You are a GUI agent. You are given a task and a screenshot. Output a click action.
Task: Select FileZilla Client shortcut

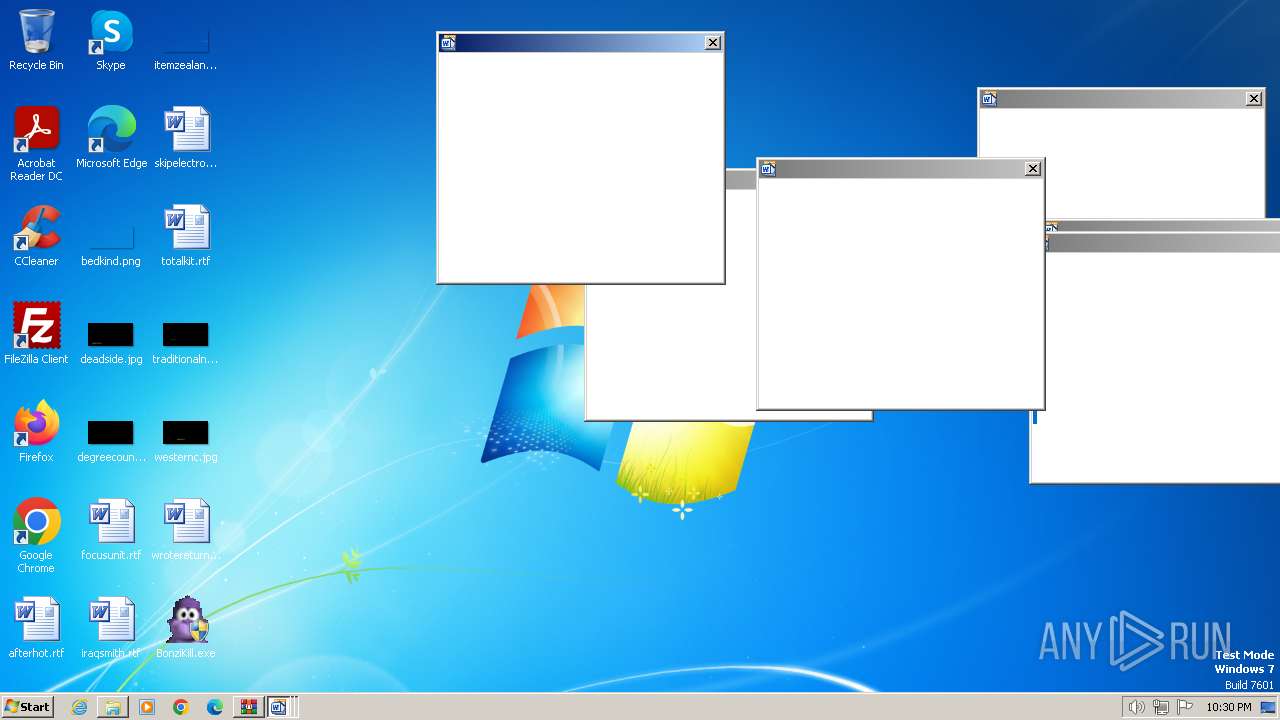click(x=36, y=334)
